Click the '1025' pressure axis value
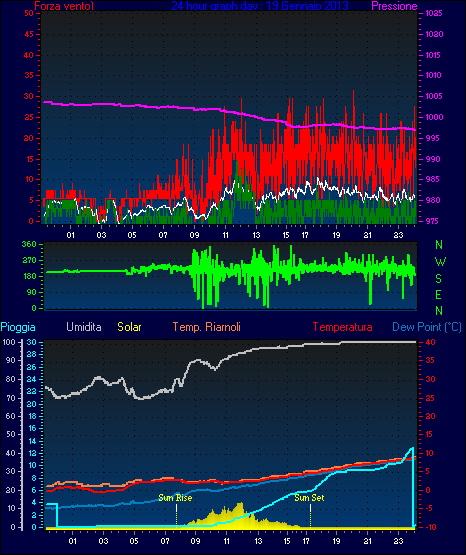The width and height of the screenshot is (466, 555). [435, 13]
